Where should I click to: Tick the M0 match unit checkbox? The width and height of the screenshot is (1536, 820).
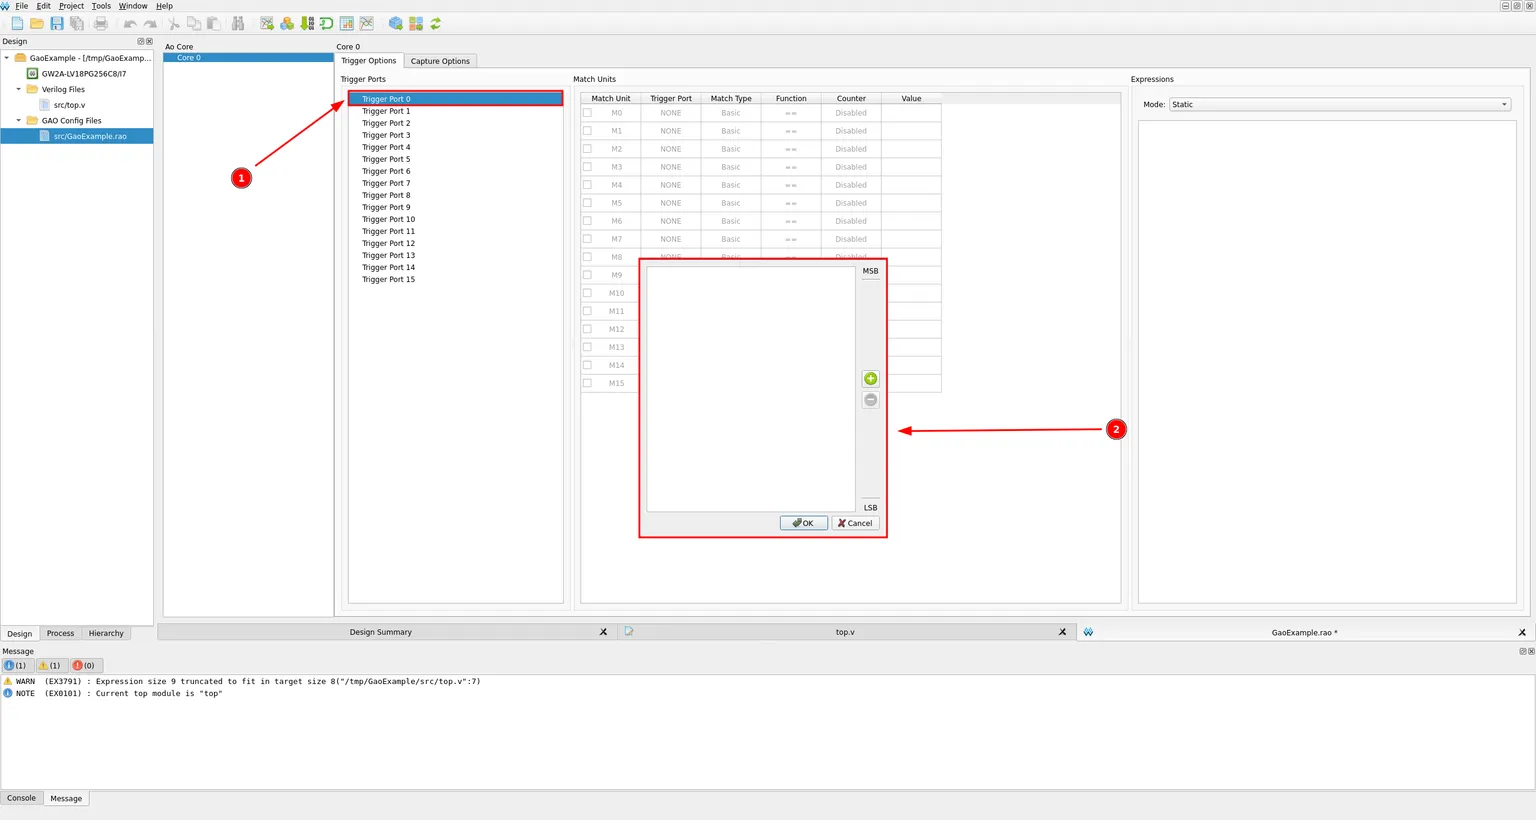pos(587,113)
